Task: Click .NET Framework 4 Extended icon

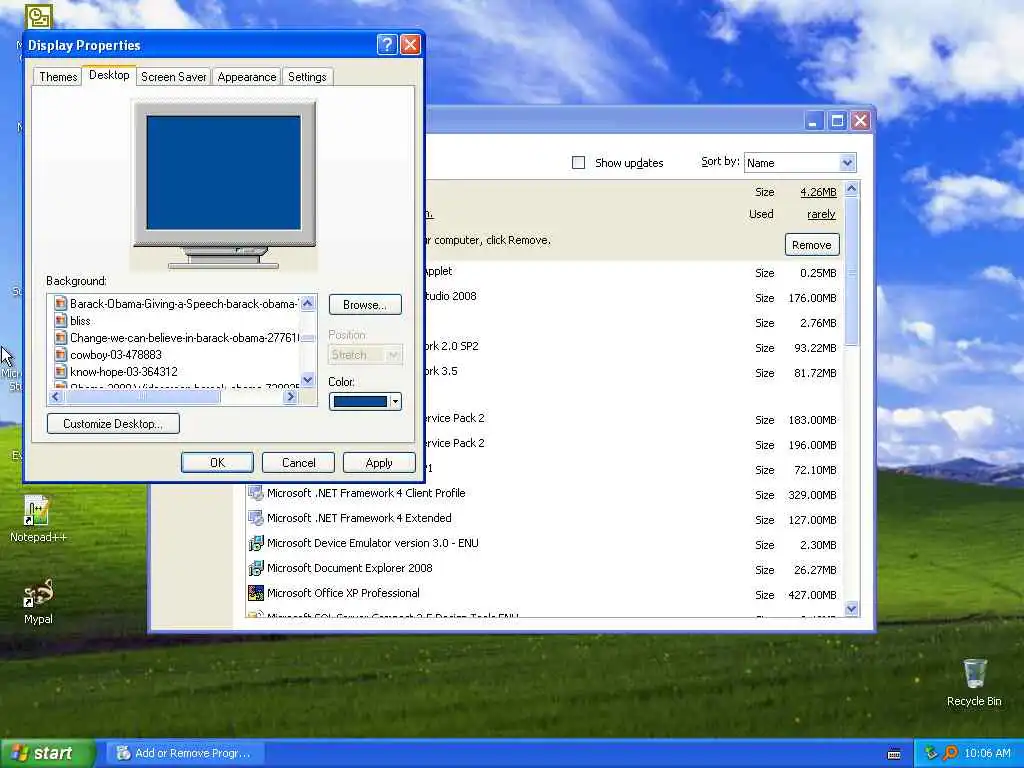Action: [x=255, y=518]
